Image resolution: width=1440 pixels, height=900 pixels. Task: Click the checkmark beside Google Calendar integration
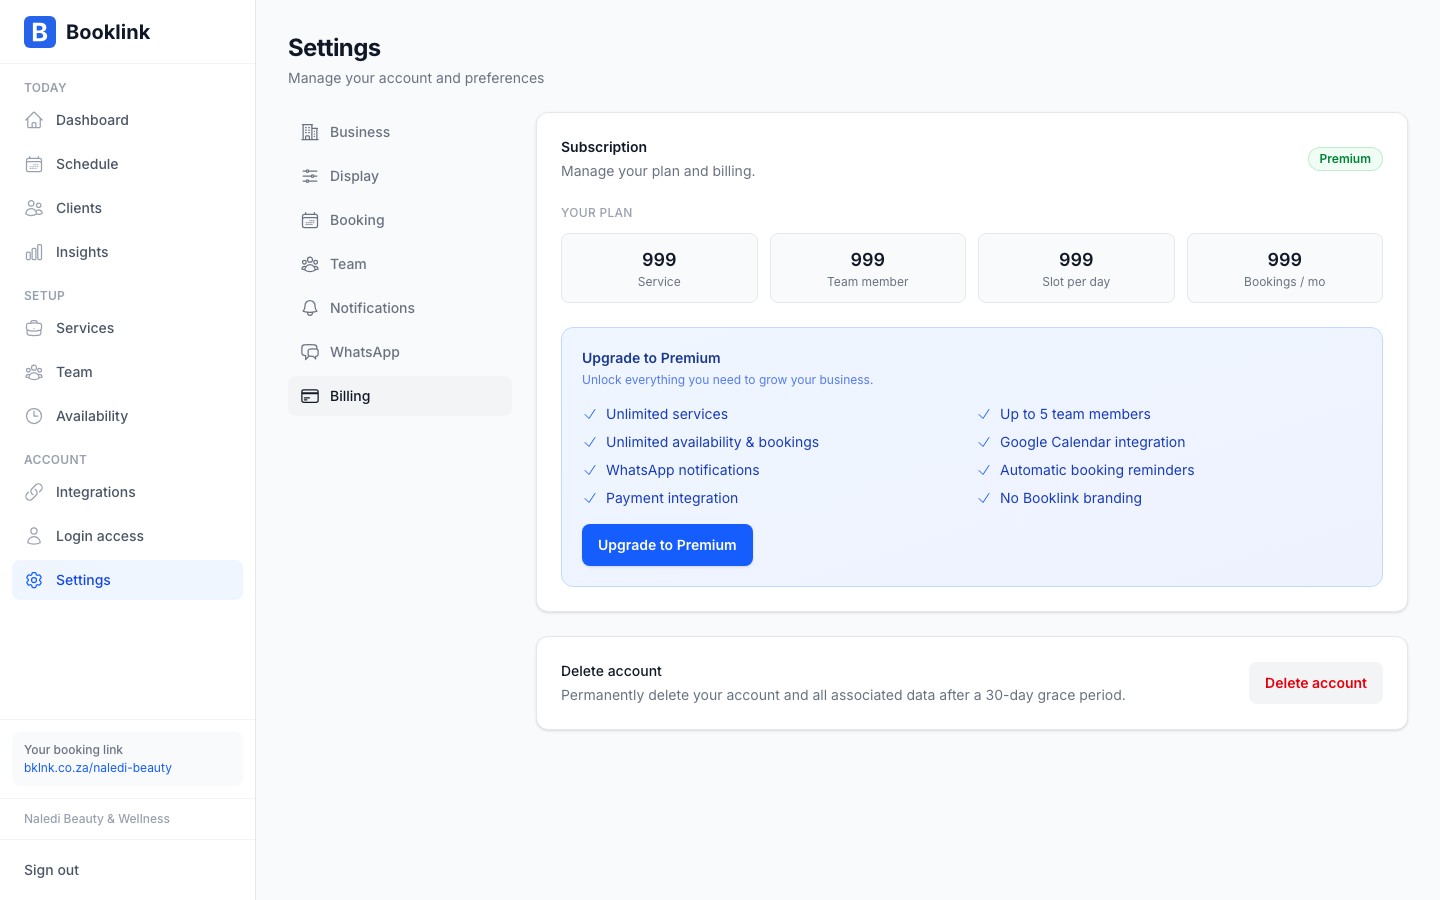(x=984, y=442)
